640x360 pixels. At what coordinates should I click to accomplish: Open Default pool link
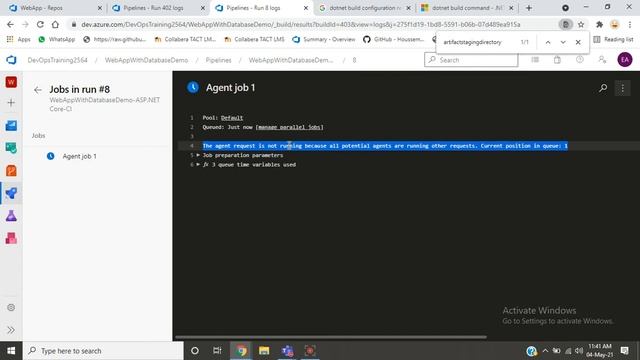point(232,118)
